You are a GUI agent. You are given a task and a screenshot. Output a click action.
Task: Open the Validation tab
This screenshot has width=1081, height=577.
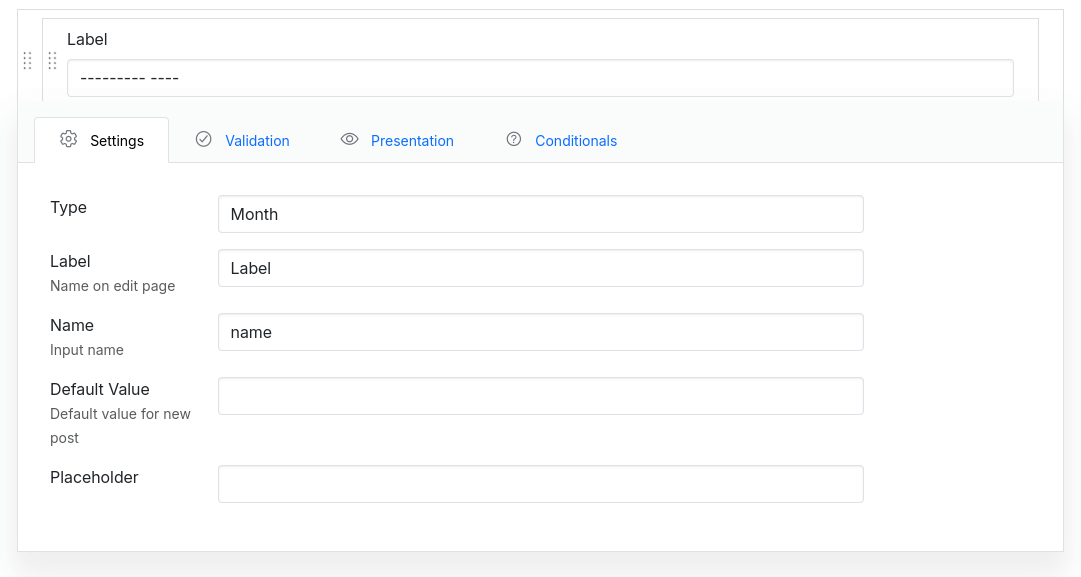point(257,141)
